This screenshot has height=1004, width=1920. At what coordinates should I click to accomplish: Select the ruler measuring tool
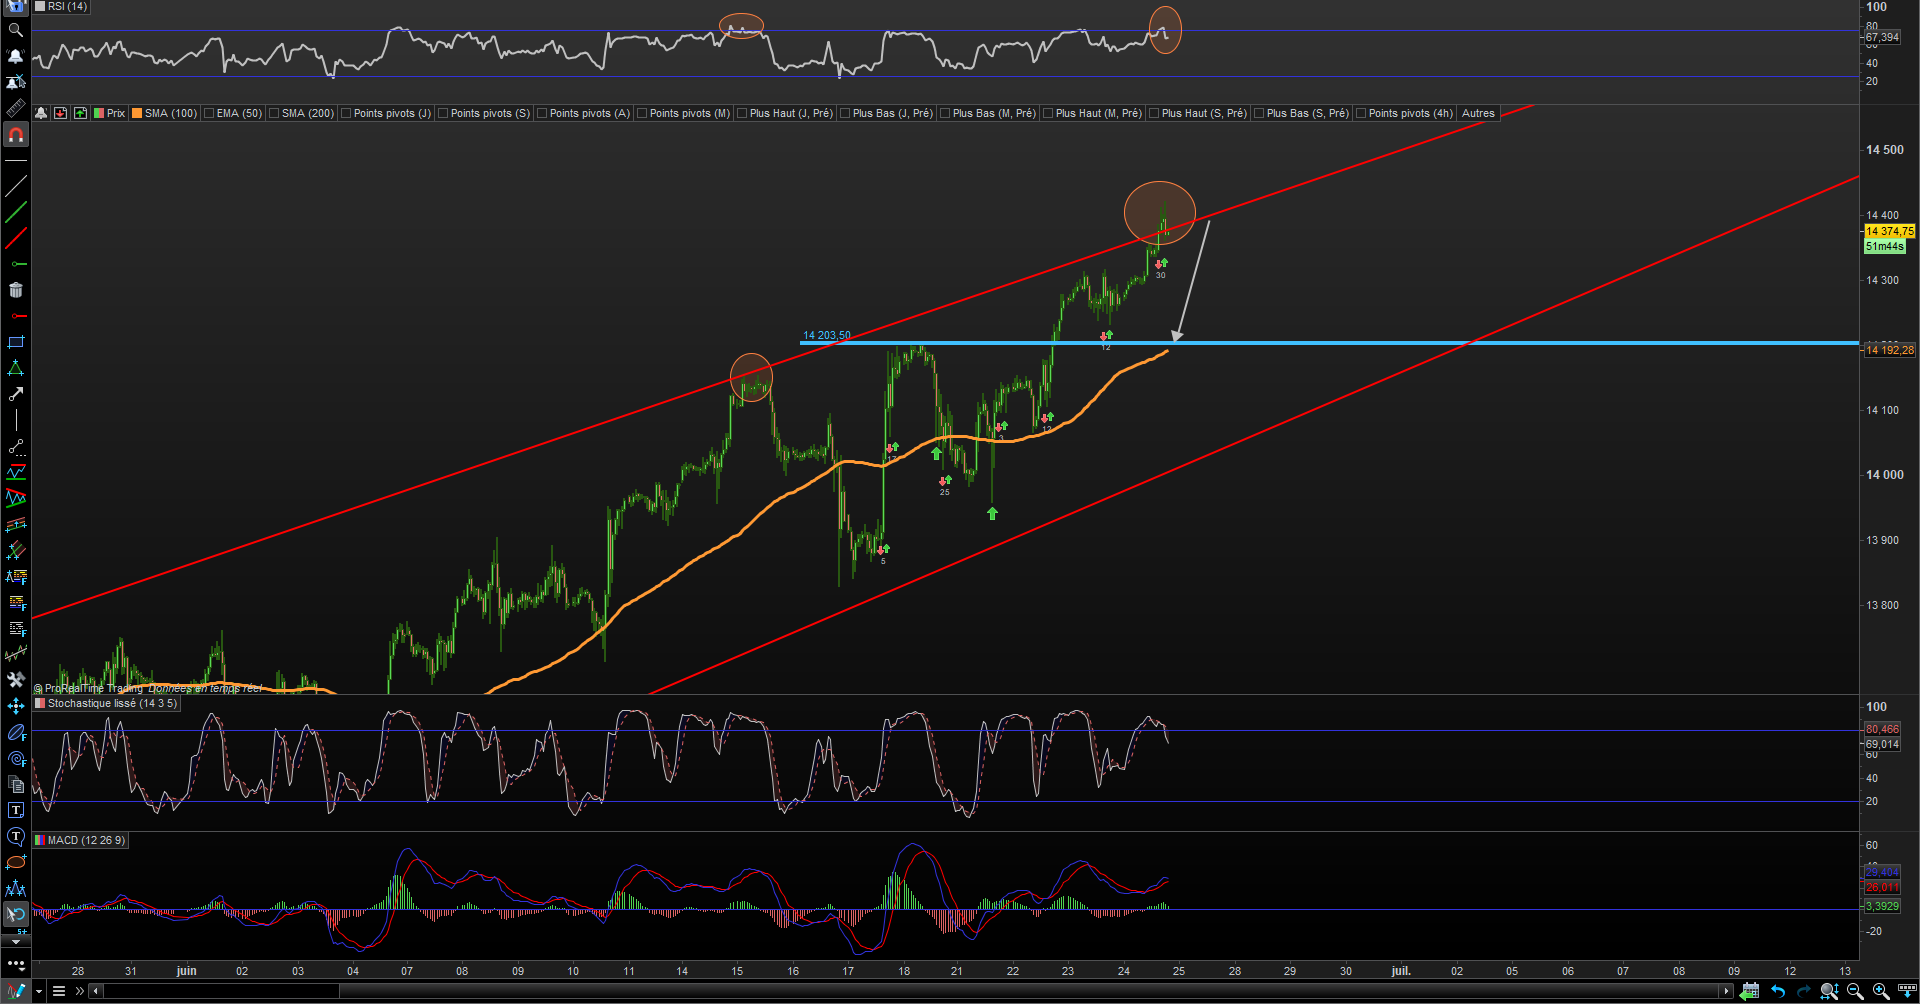tap(15, 108)
